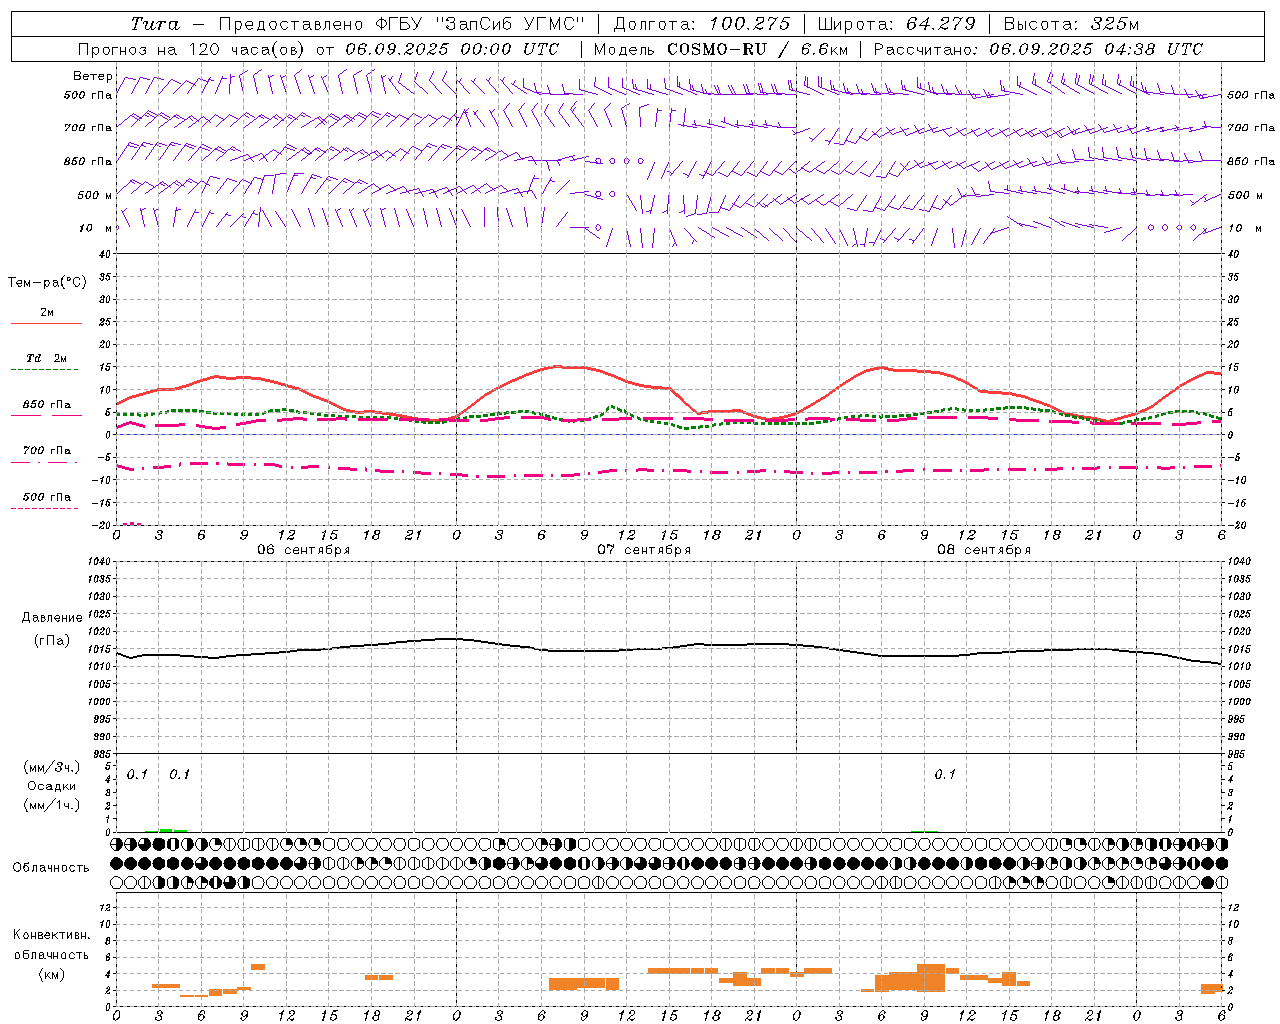Screen dimensions: 1280x1024
Task: Click the Прогноз на 120 часа(ов) text
Action: pyautogui.click(x=193, y=49)
